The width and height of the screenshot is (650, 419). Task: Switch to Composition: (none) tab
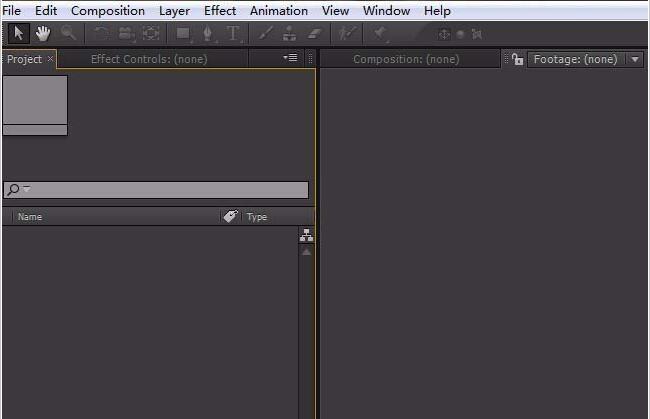tap(406, 59)
